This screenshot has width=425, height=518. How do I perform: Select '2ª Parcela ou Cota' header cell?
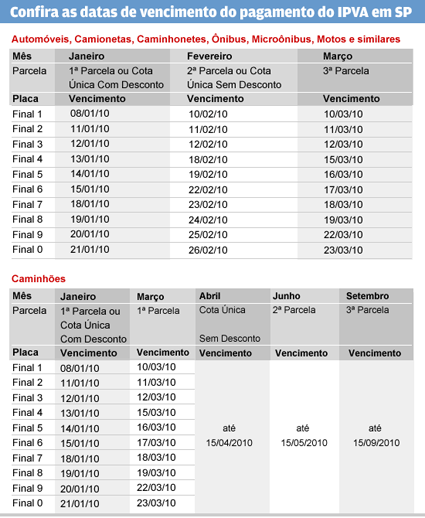229,71
